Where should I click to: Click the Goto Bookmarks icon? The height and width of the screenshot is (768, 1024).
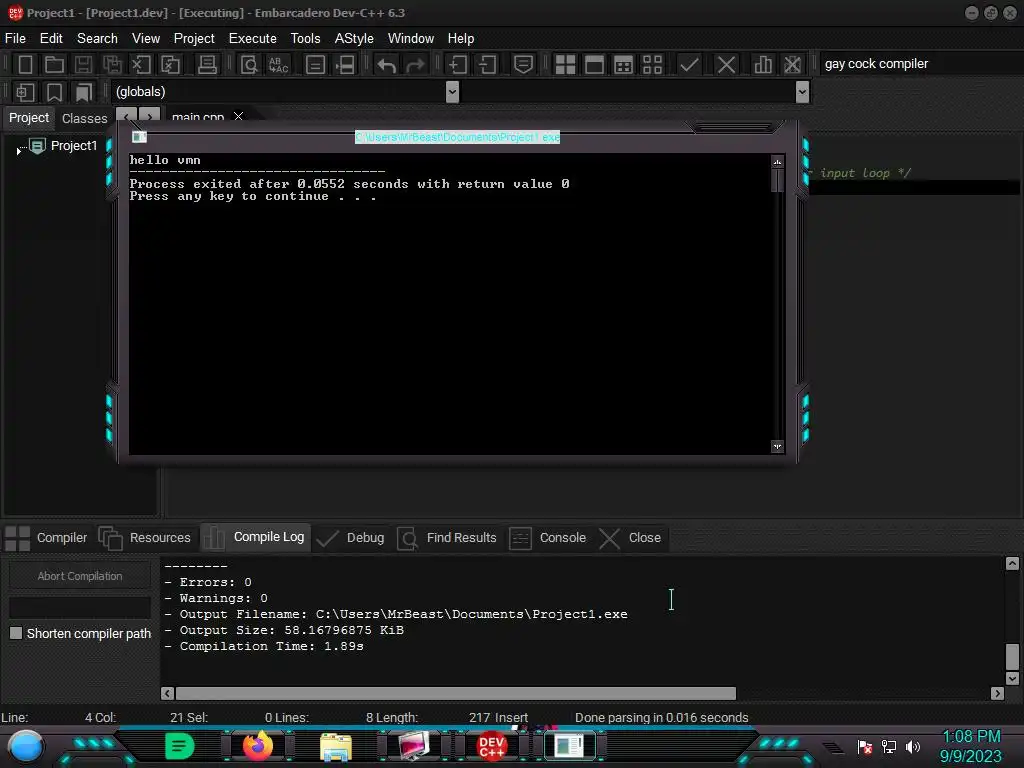coord(83,92)
